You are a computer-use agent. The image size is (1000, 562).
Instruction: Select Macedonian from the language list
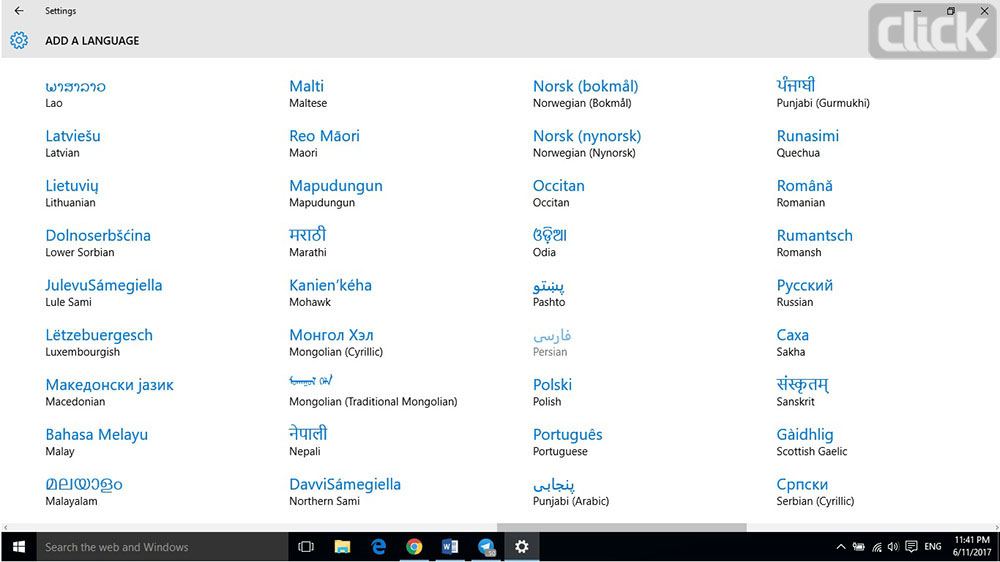pyautogui.click(x=109, y=391)
